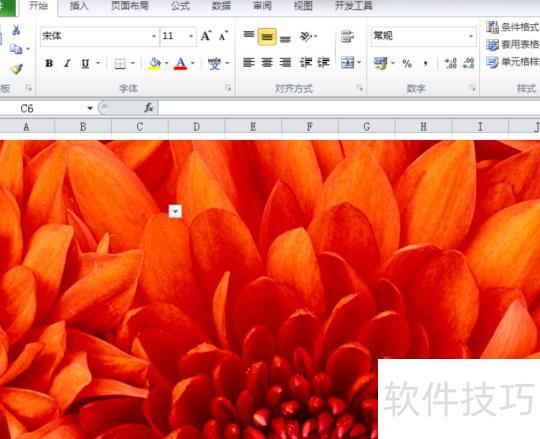Switch to the 数据 tab
This screenshot has height=439, width=540.
click(x=221, y=6)
